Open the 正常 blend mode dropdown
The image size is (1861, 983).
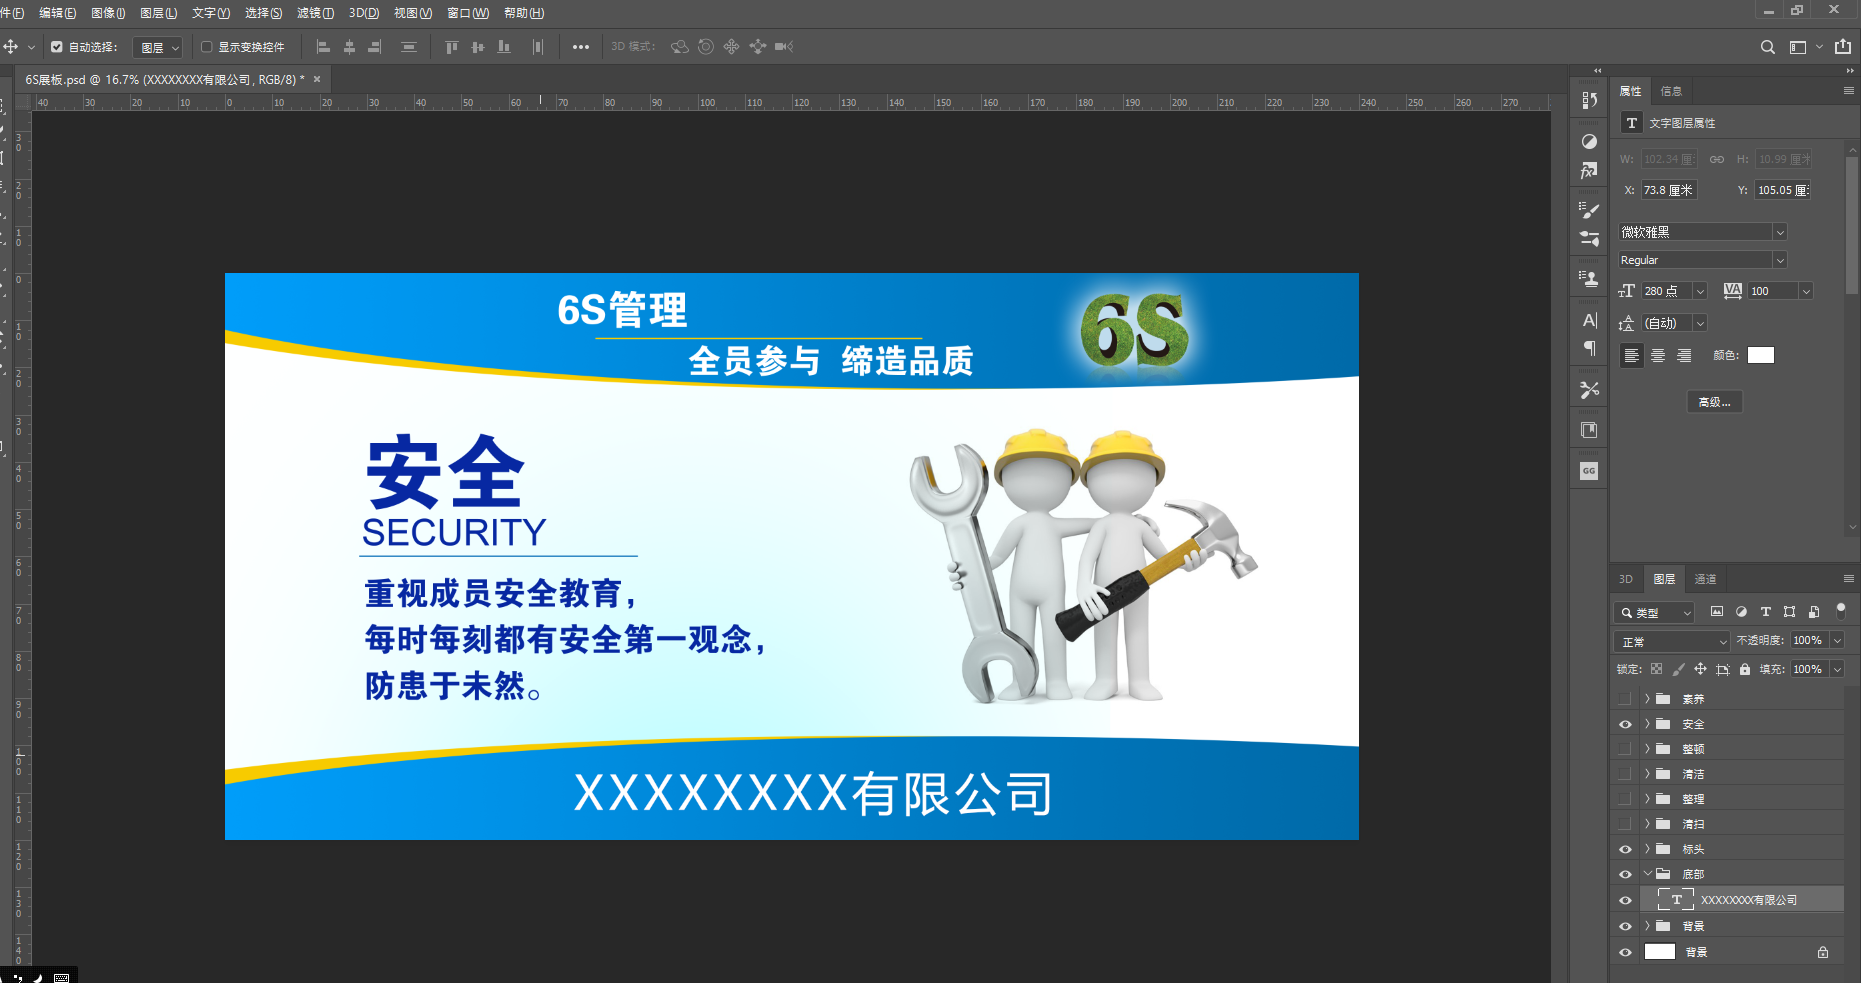[1672, 641]
